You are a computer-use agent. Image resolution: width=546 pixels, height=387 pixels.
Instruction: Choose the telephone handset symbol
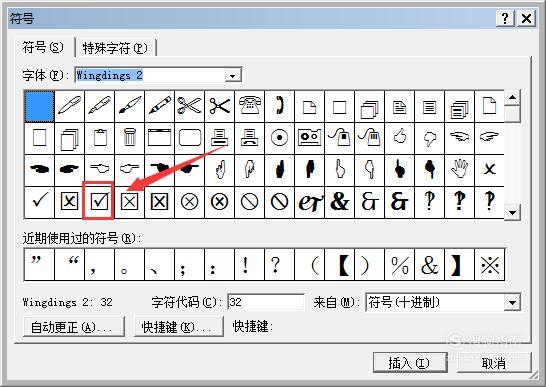coord(279,106)
